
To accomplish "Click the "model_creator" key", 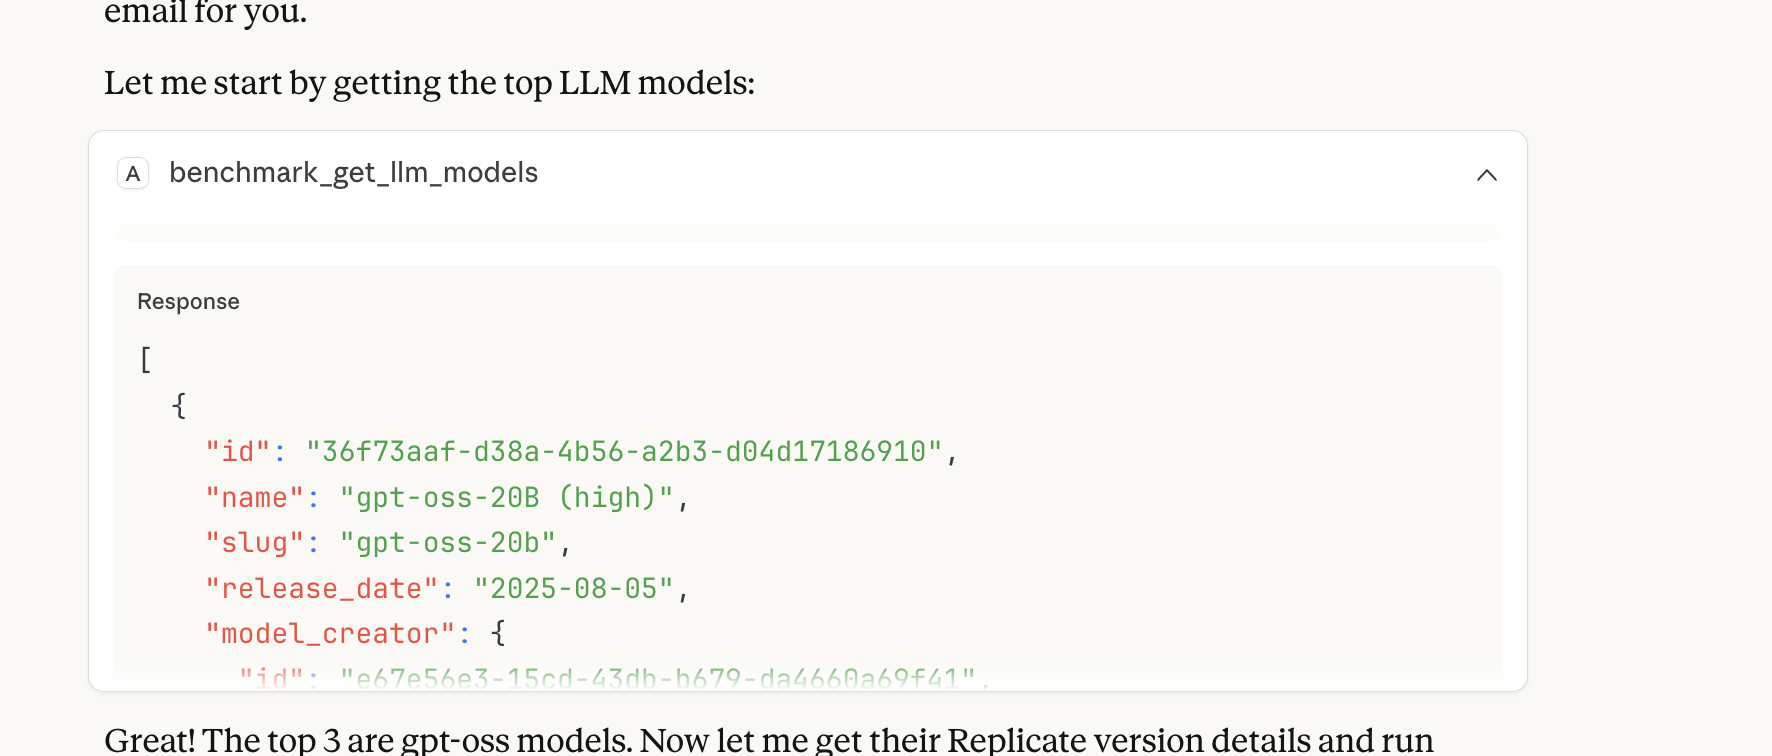I will [330, 634].
